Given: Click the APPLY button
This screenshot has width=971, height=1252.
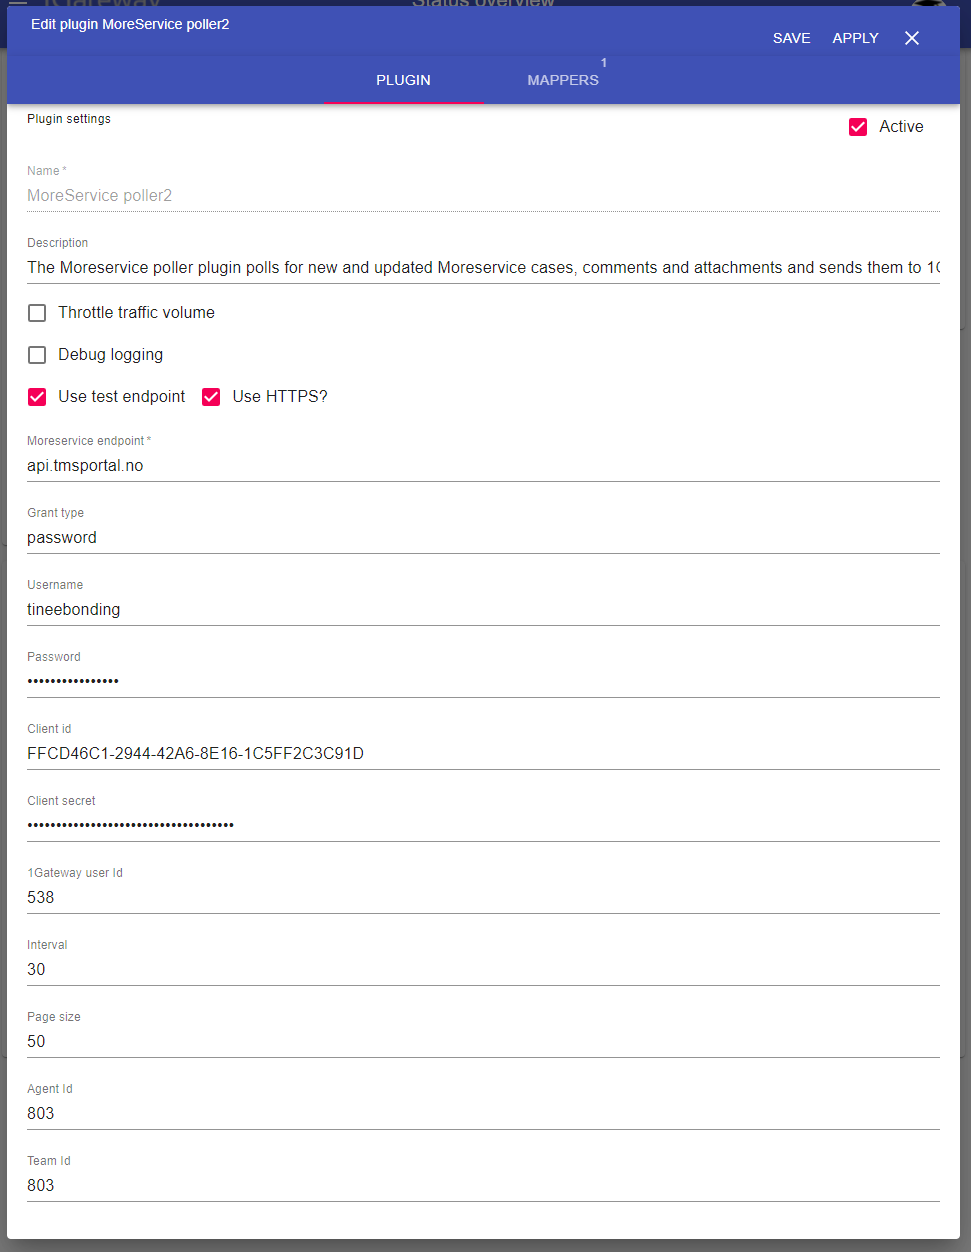Looking at the screenshot, I should click(855, 38).
